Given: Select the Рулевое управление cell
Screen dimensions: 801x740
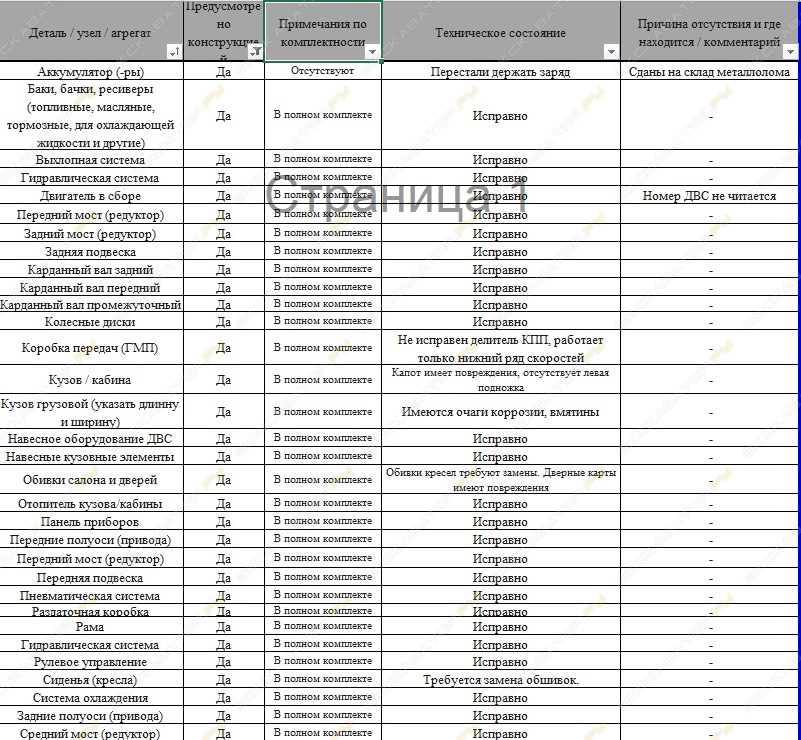Looking at the screenshot, I should click(91, 661).
